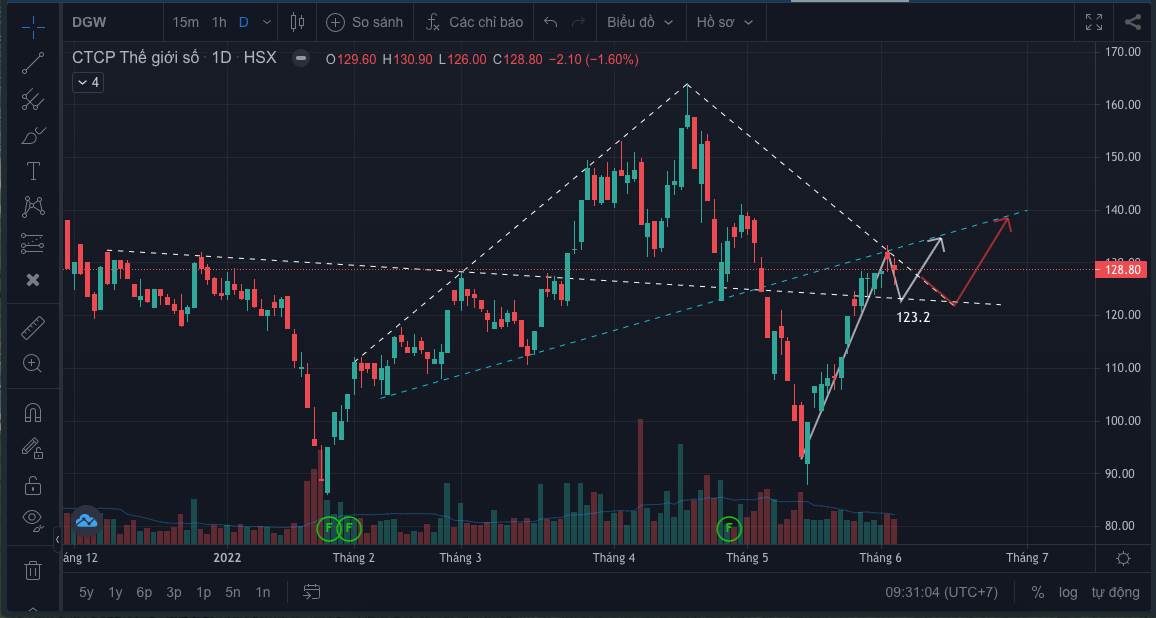Enter fullscreen chart mode

tap(1094, 22)
